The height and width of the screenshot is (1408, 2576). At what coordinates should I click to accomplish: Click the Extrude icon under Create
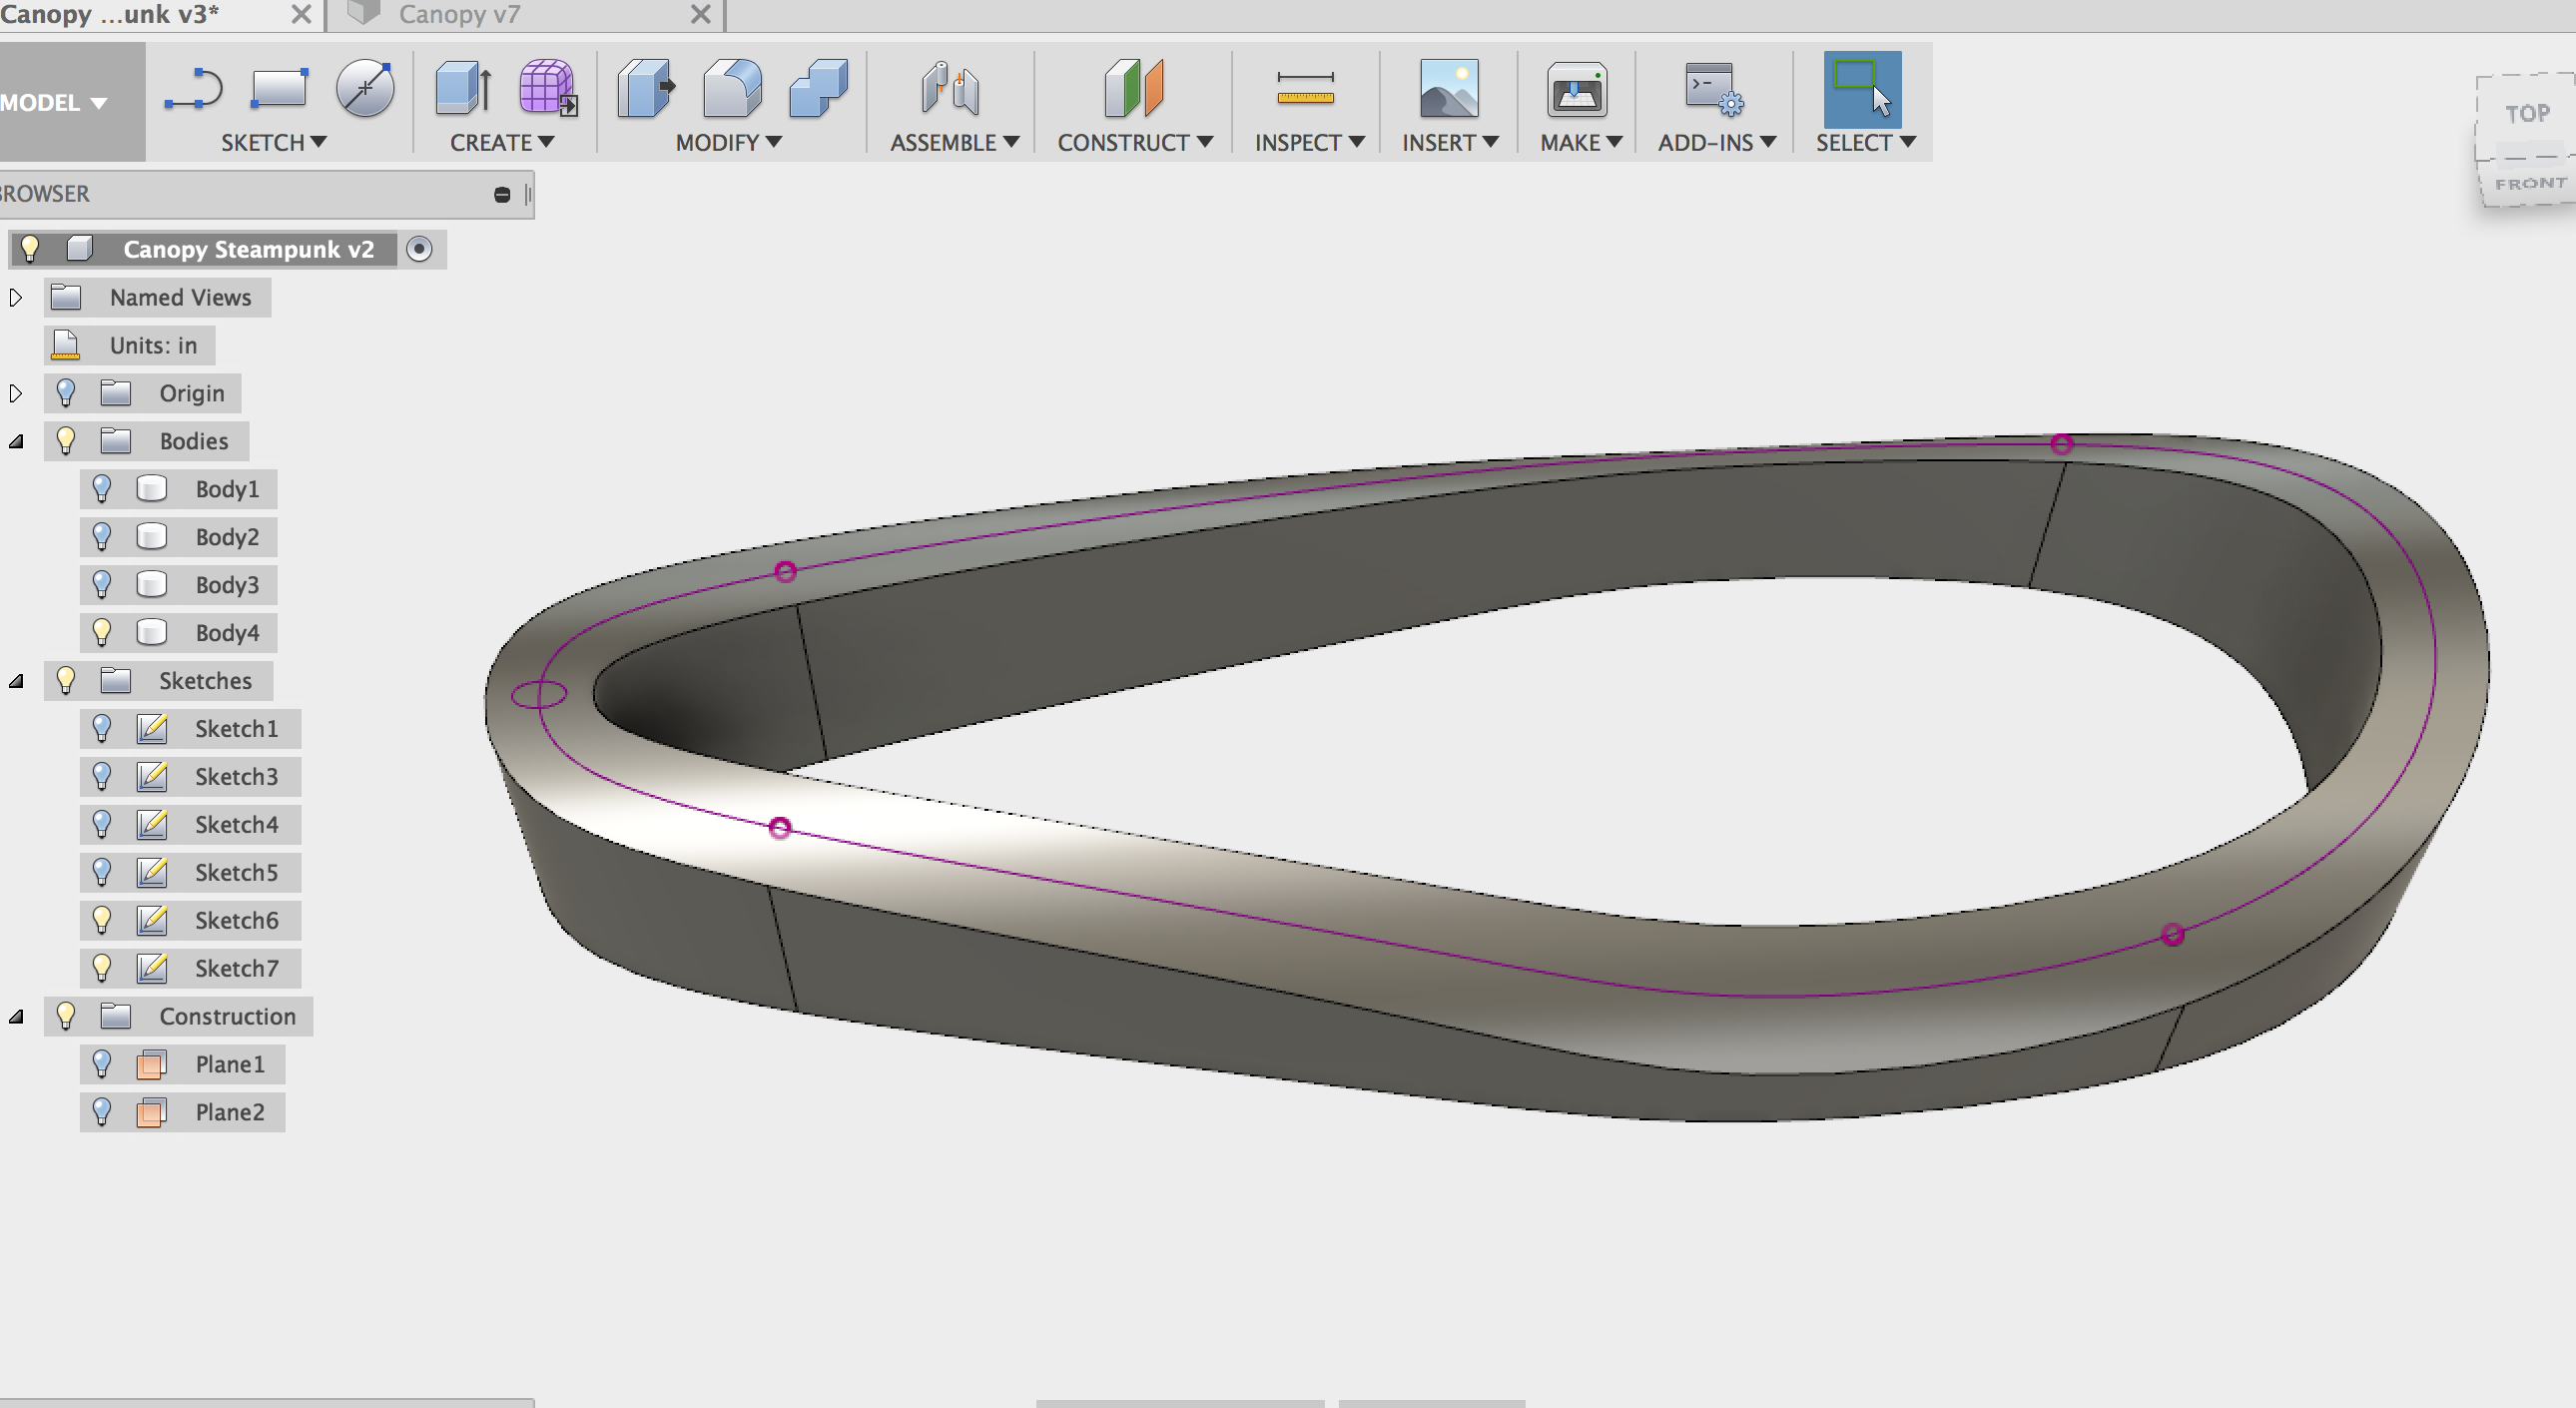(462, 89)
